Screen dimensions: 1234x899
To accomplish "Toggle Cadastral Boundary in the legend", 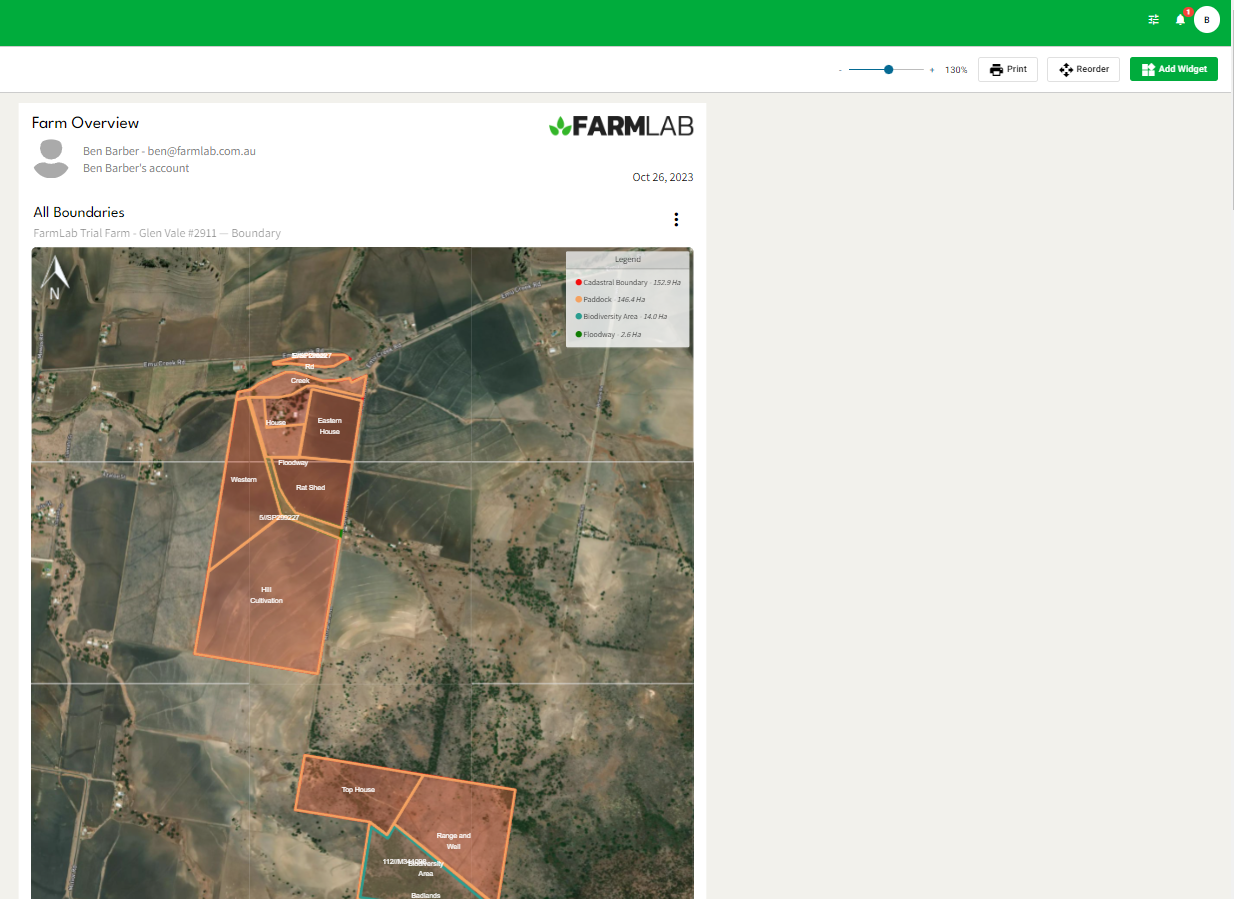I will tap(616, 283).
